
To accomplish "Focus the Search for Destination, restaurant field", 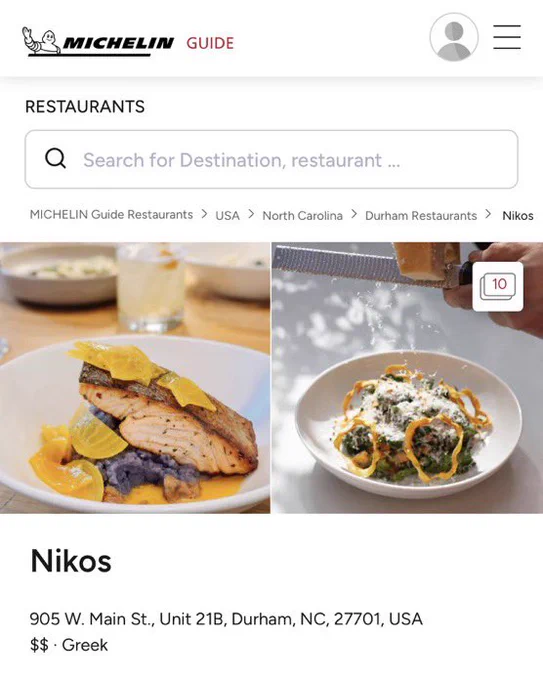I will pos(272,159).
